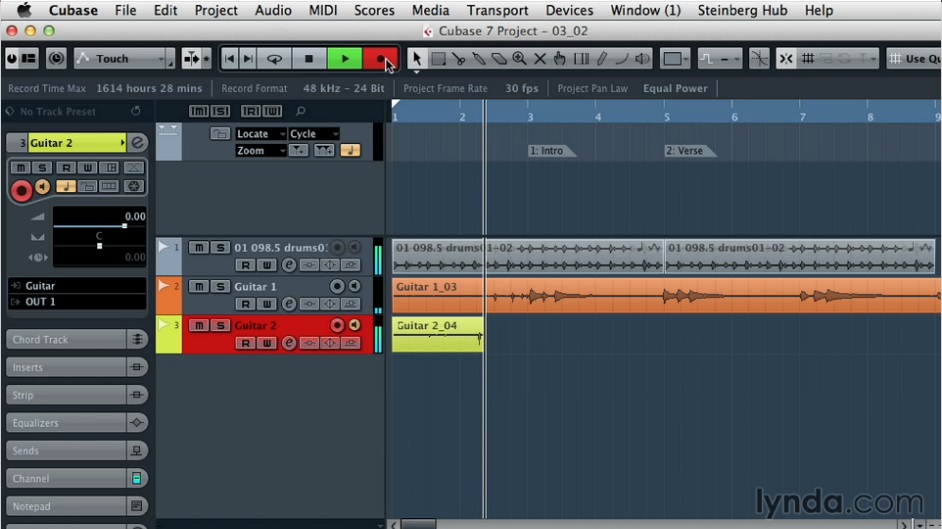The width and height of the screenshot is (942, 529).
Task: Select the Guitar 1_03 audio event
Action: [x=666, y=295]
